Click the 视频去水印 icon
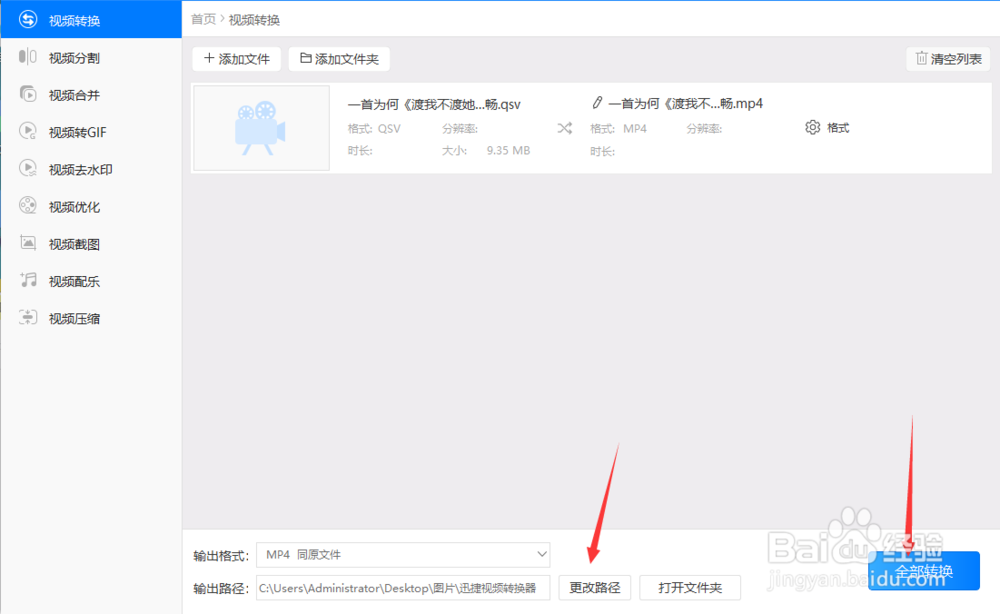Screen dimensions: 1000x614 (28, 168)
